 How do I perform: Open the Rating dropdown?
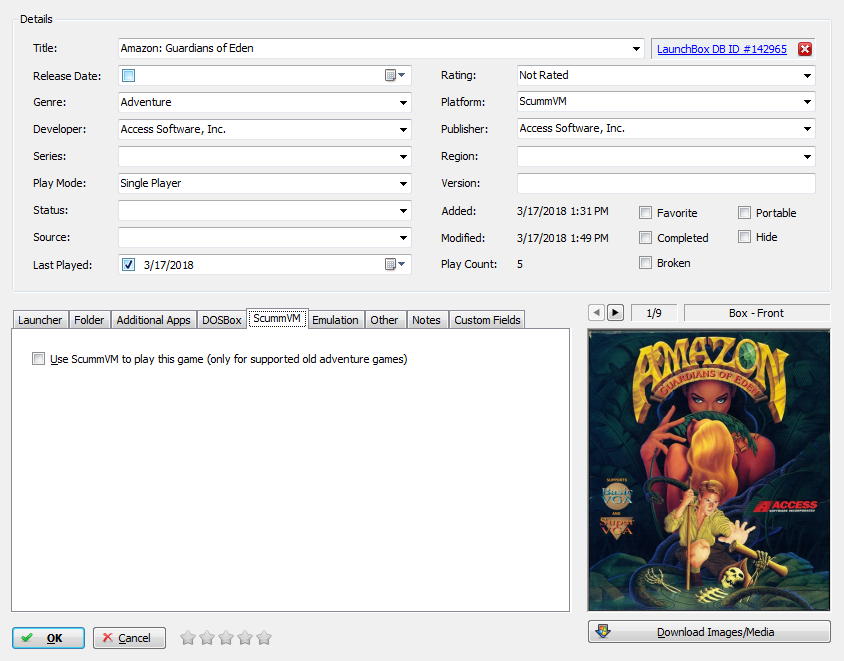(x=807, y=75)
